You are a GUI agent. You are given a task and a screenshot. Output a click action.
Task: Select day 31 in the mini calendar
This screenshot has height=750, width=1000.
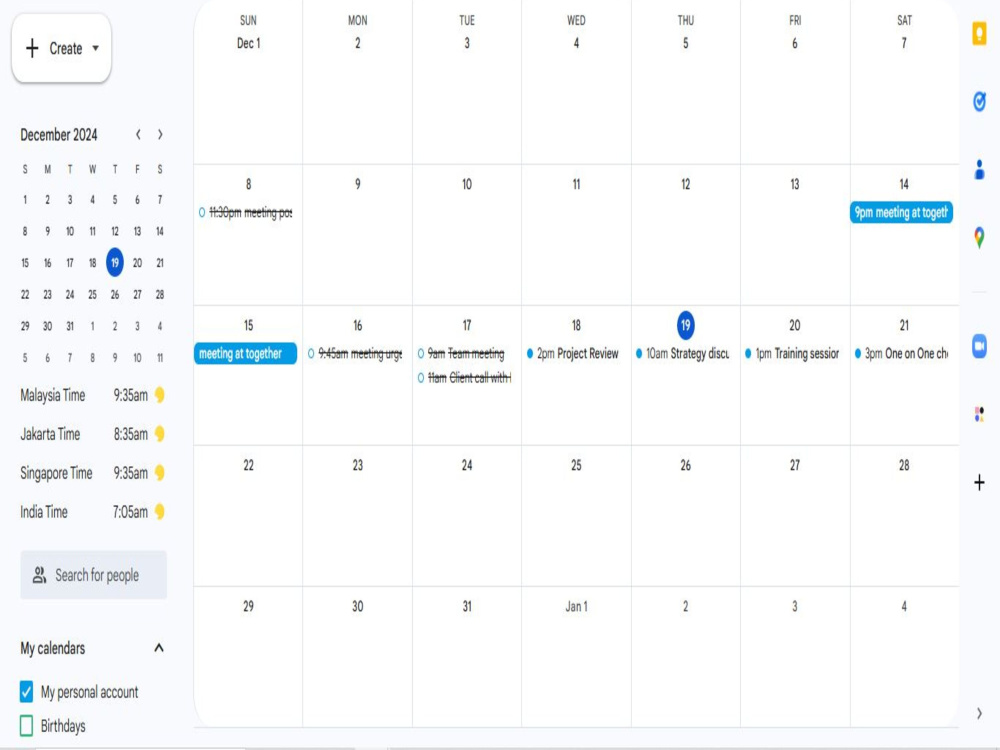(x=70, y=326)
